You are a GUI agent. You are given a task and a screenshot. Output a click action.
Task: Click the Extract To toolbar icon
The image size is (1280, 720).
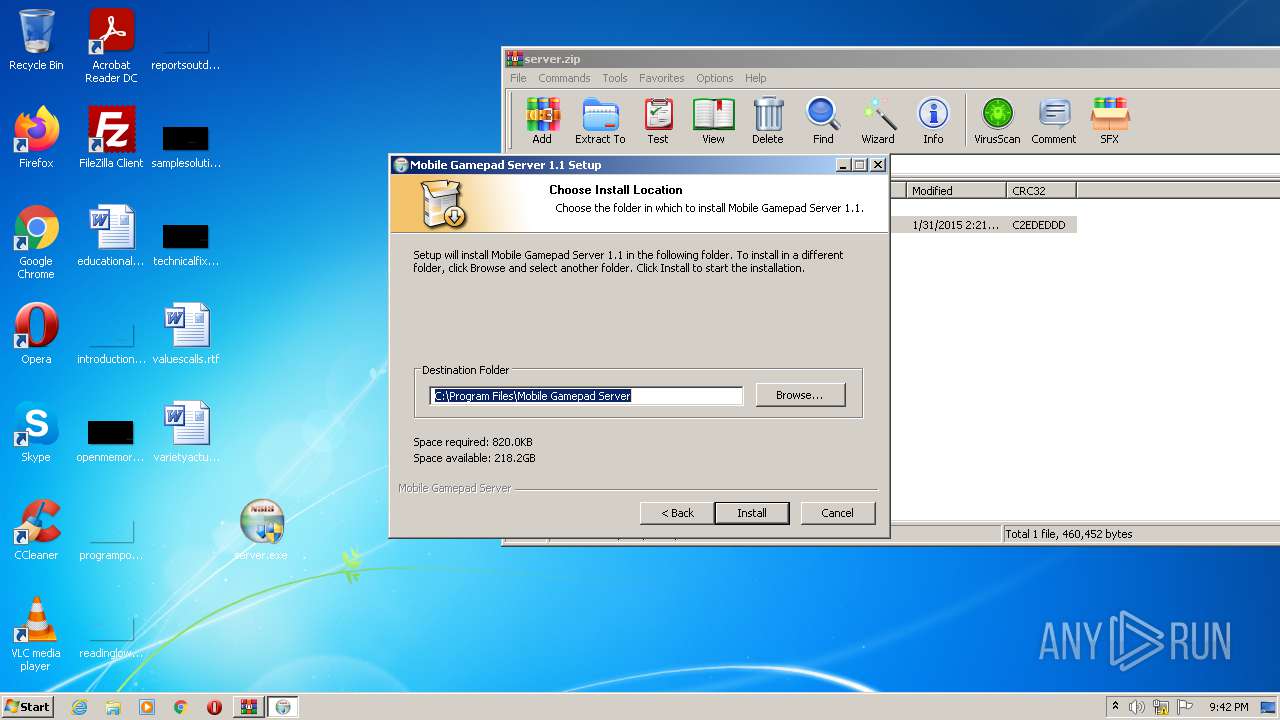(600, 121)
